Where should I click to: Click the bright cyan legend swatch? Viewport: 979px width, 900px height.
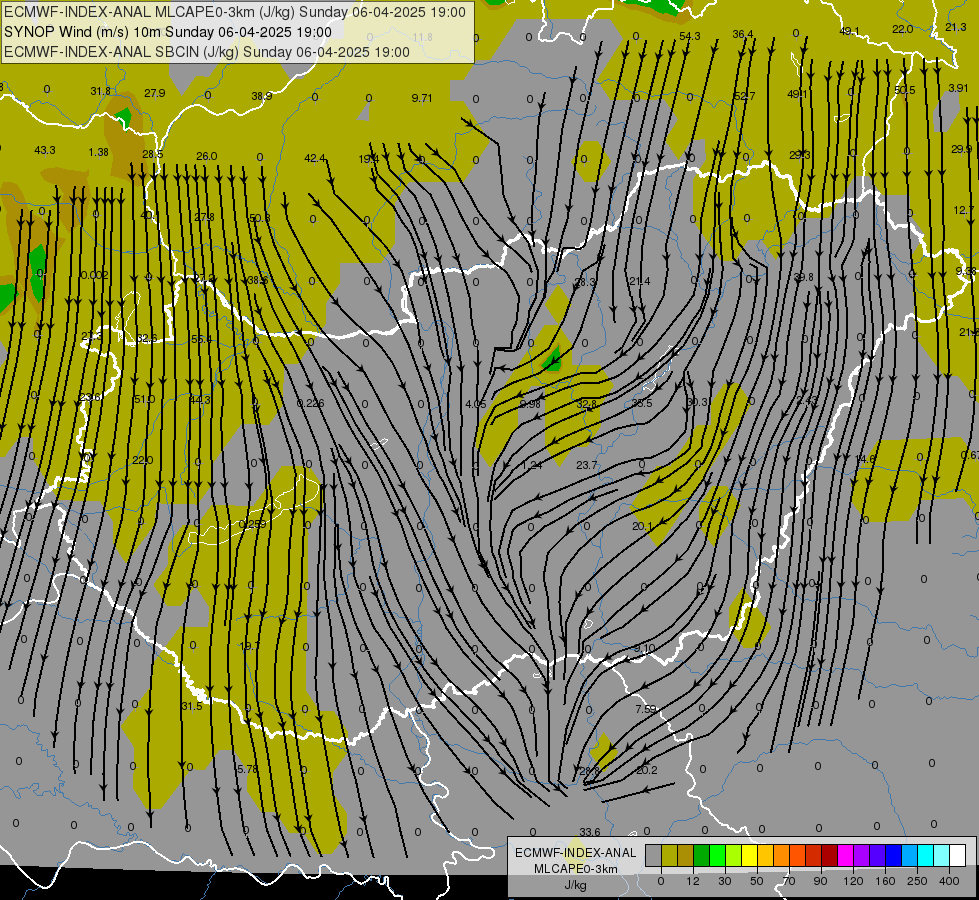[926, 855]
